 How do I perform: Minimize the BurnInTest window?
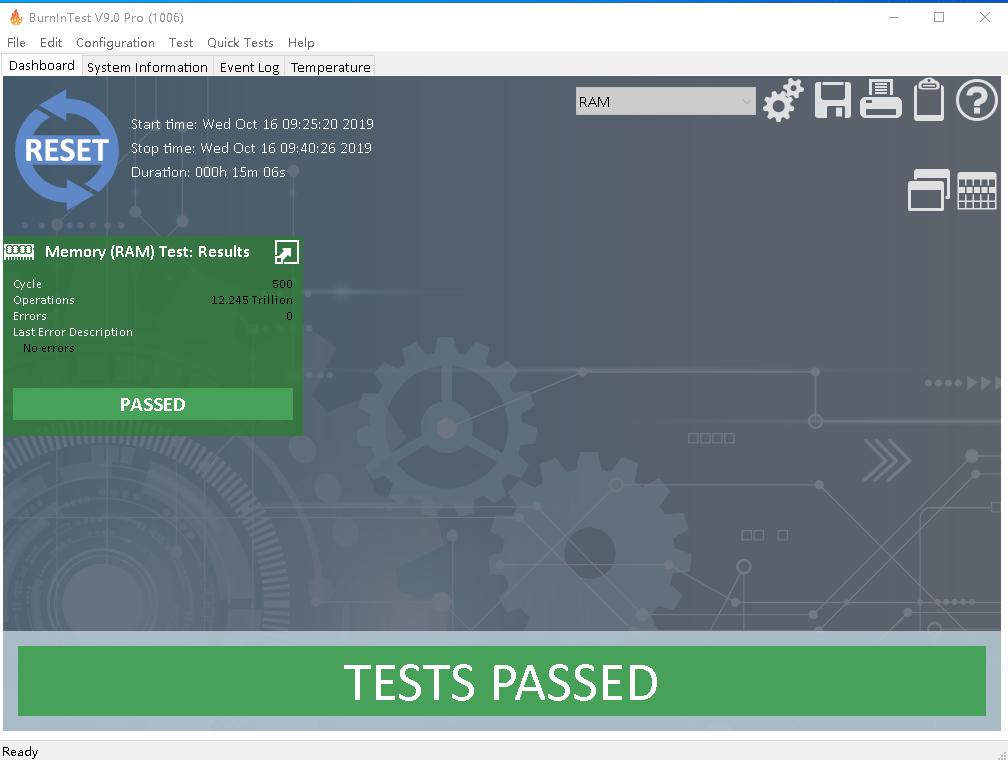click(x=894, y=17)
